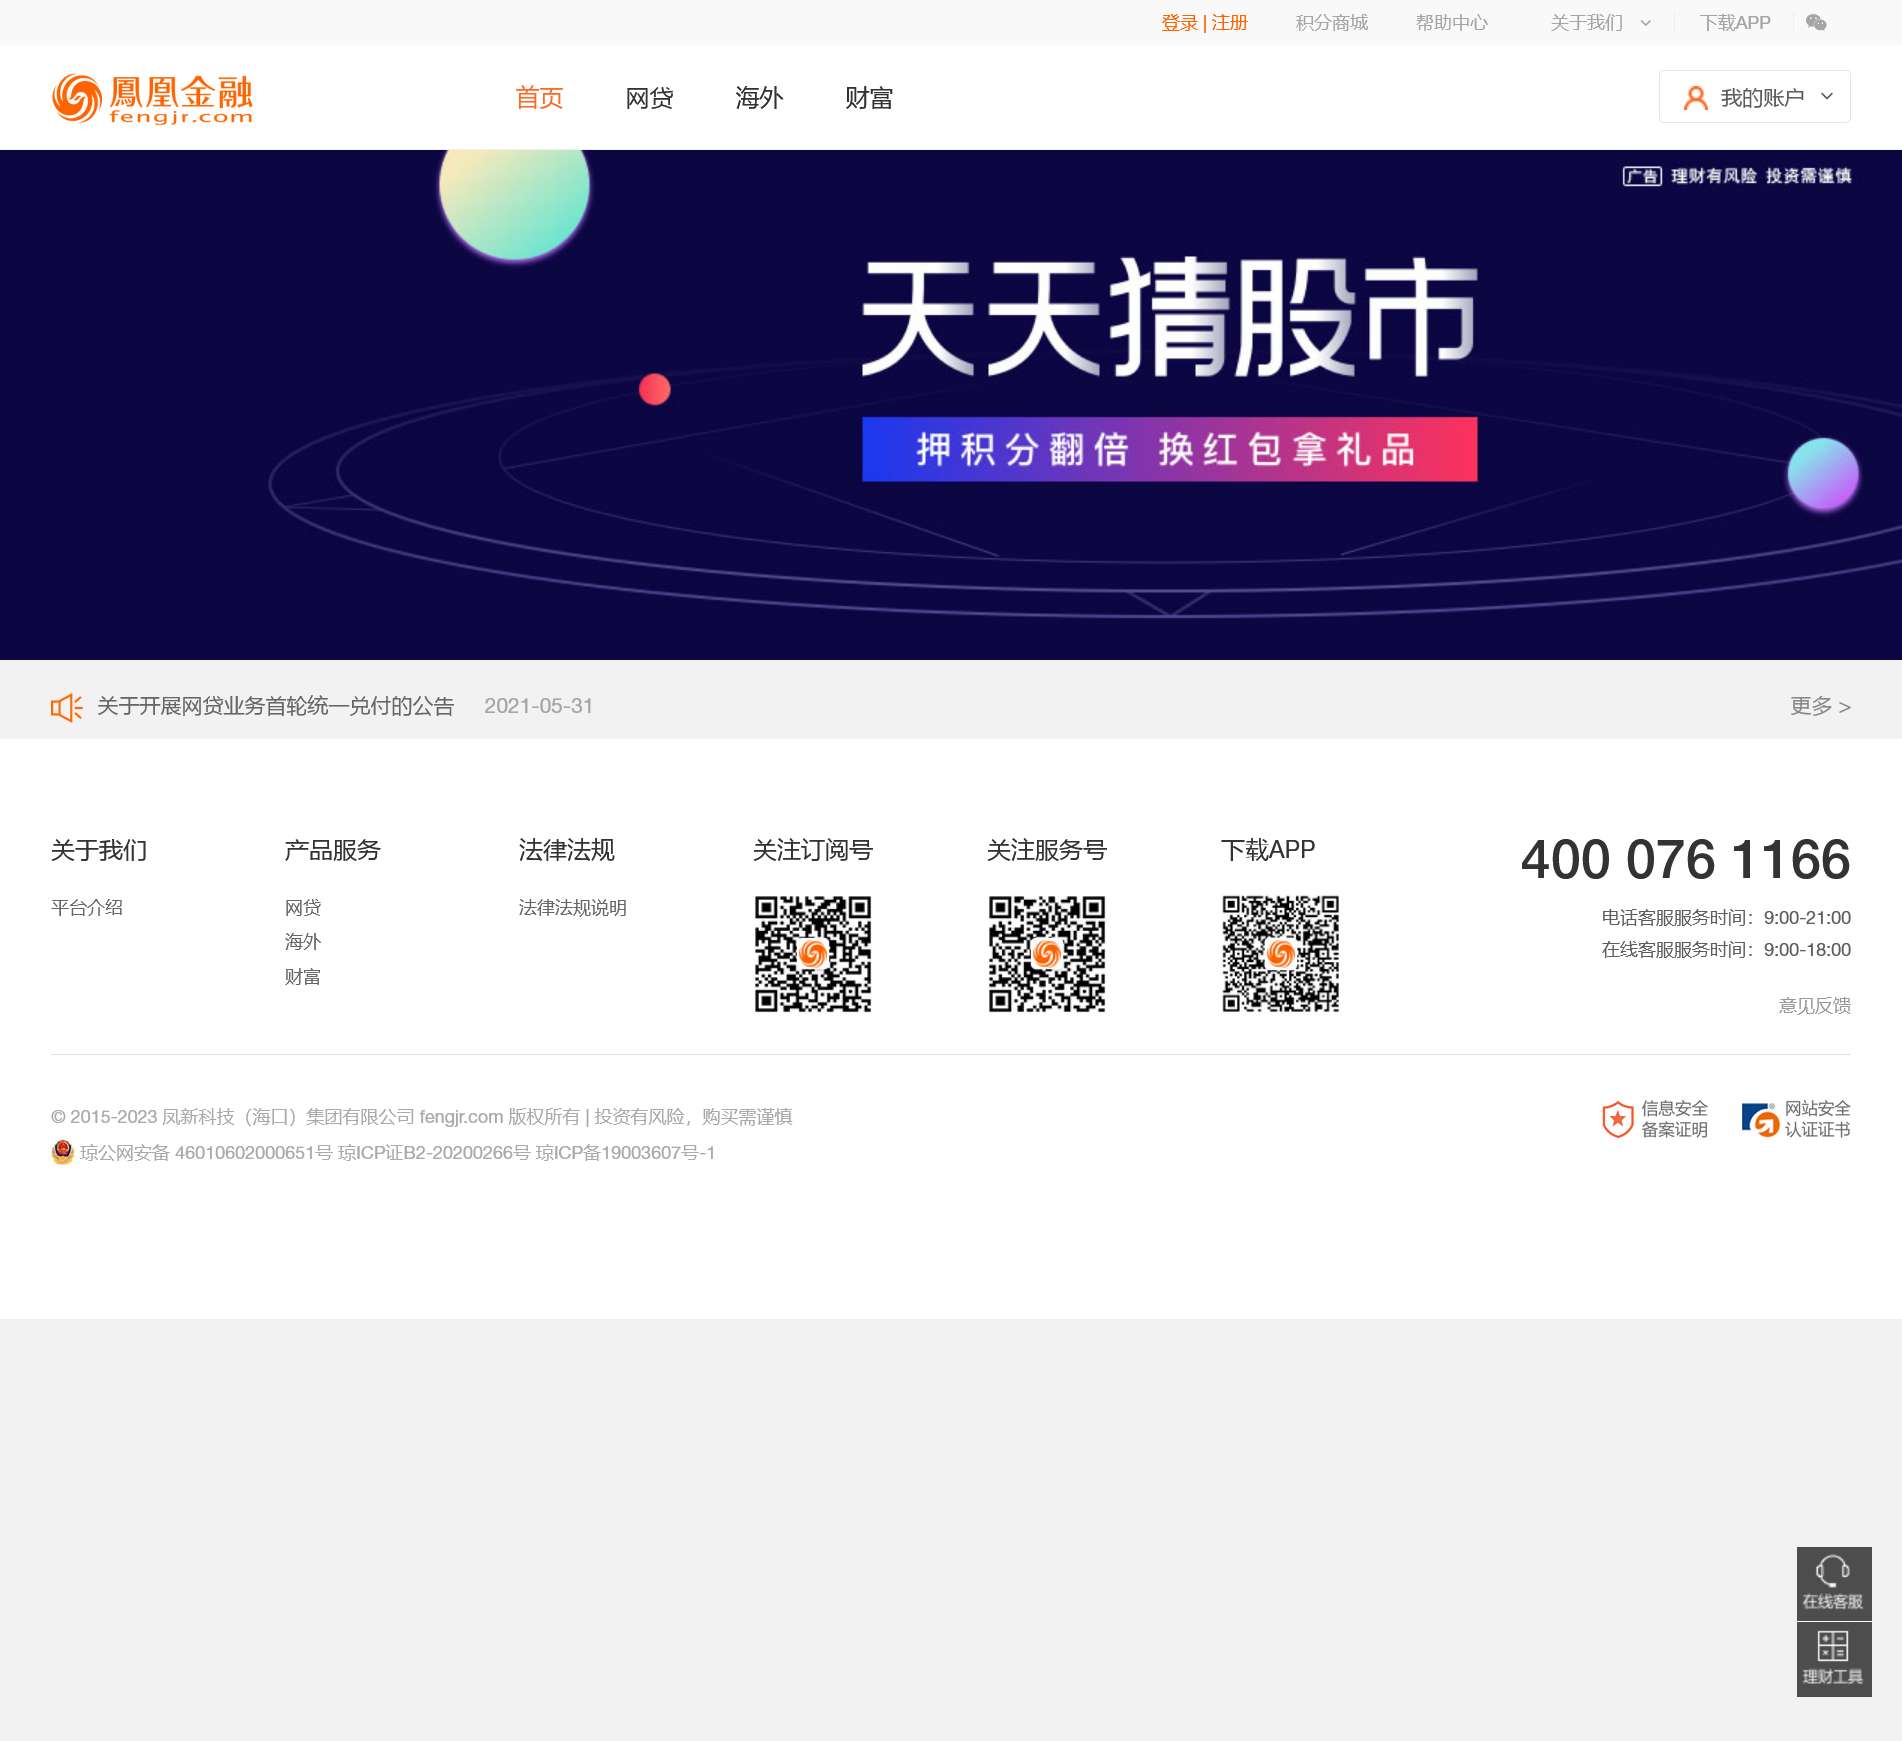Click the 2021-05-31 announcement date
This screenshot has width=1902, height=1741.
[539, 707]
